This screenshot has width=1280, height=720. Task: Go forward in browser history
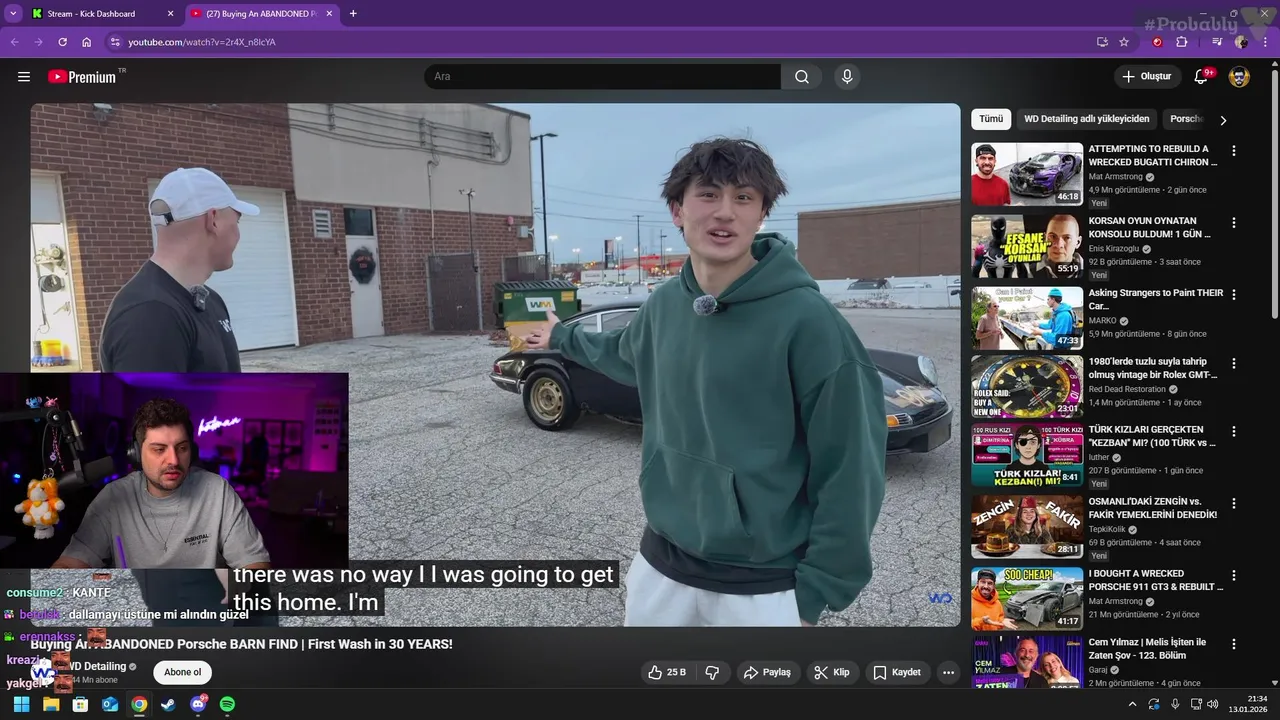38,42
